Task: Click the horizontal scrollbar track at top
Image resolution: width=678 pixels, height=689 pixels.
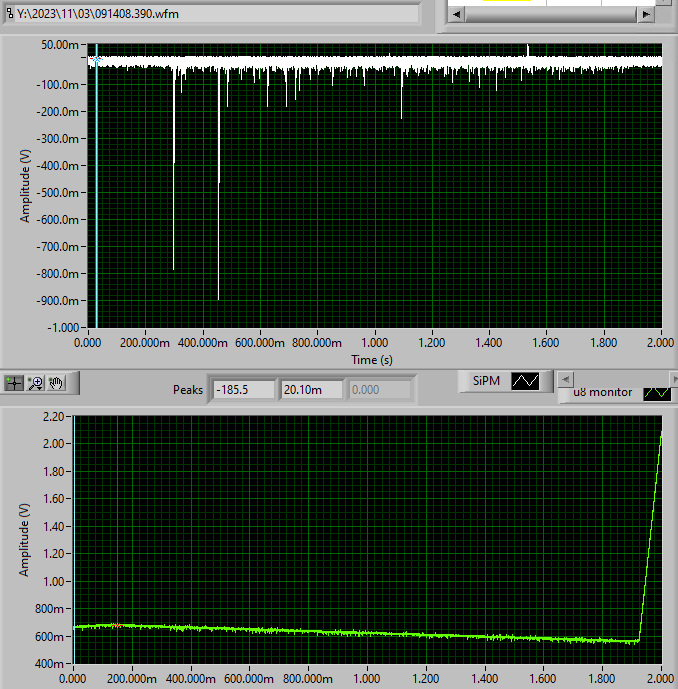Action: click(551, 15)
